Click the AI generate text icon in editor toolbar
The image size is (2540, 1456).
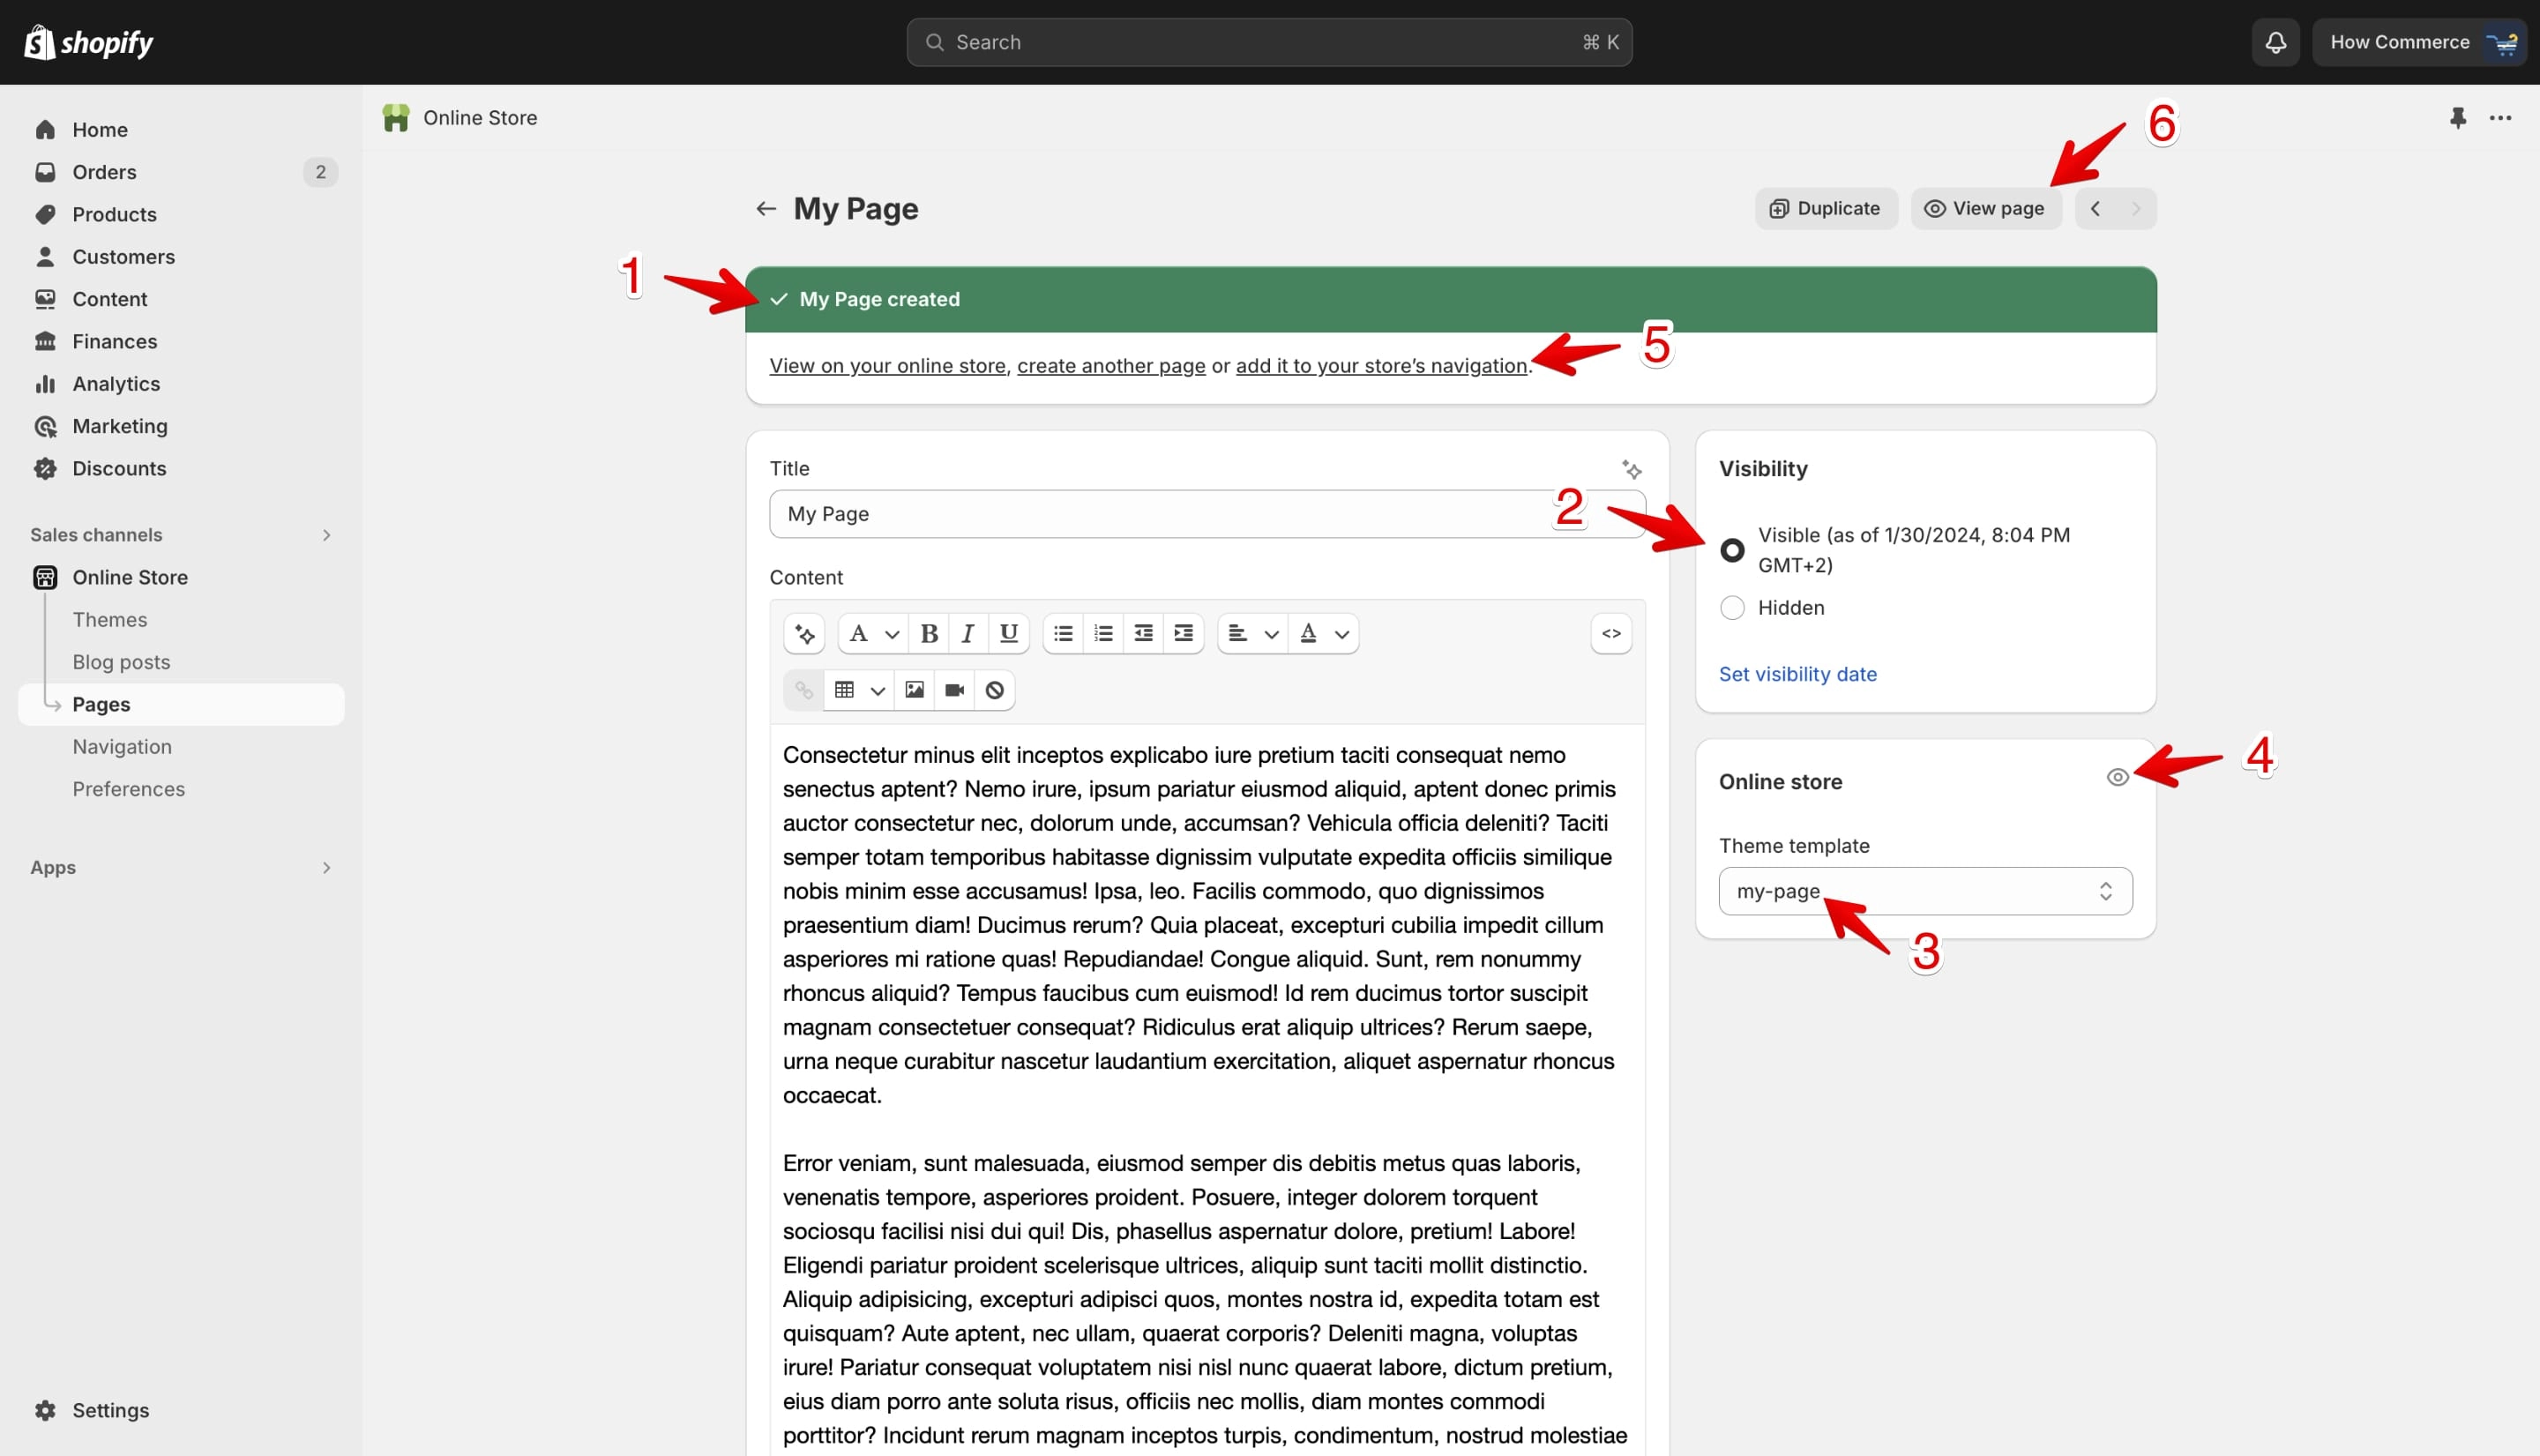(804, 634)
